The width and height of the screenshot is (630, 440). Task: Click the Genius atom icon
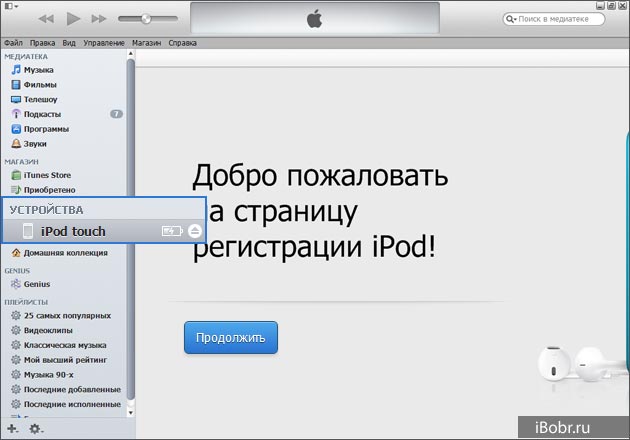[16, 284]
